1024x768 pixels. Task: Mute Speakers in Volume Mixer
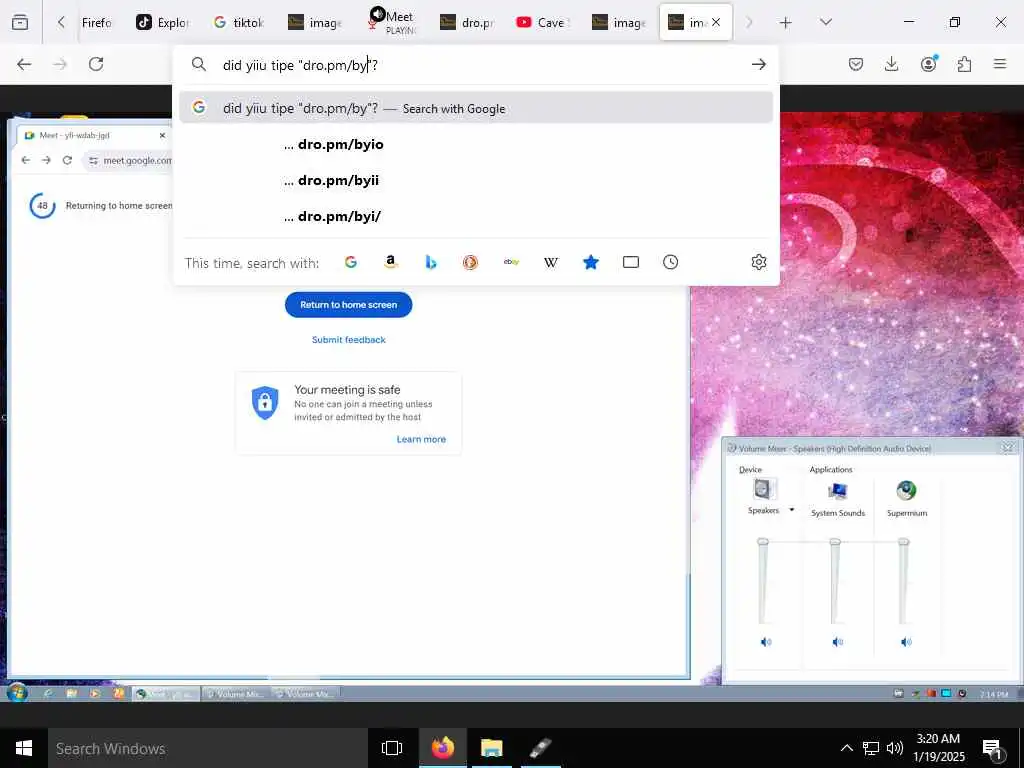point(766,642)
